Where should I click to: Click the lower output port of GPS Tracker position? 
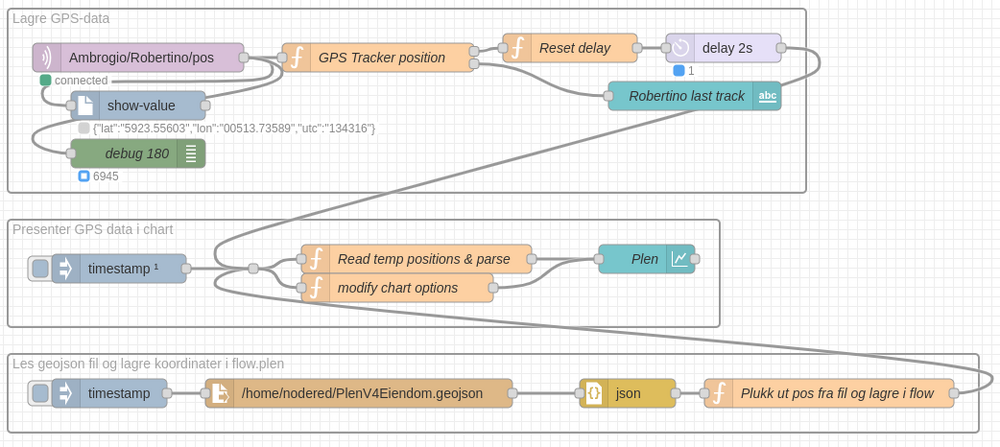click(474, 64)
